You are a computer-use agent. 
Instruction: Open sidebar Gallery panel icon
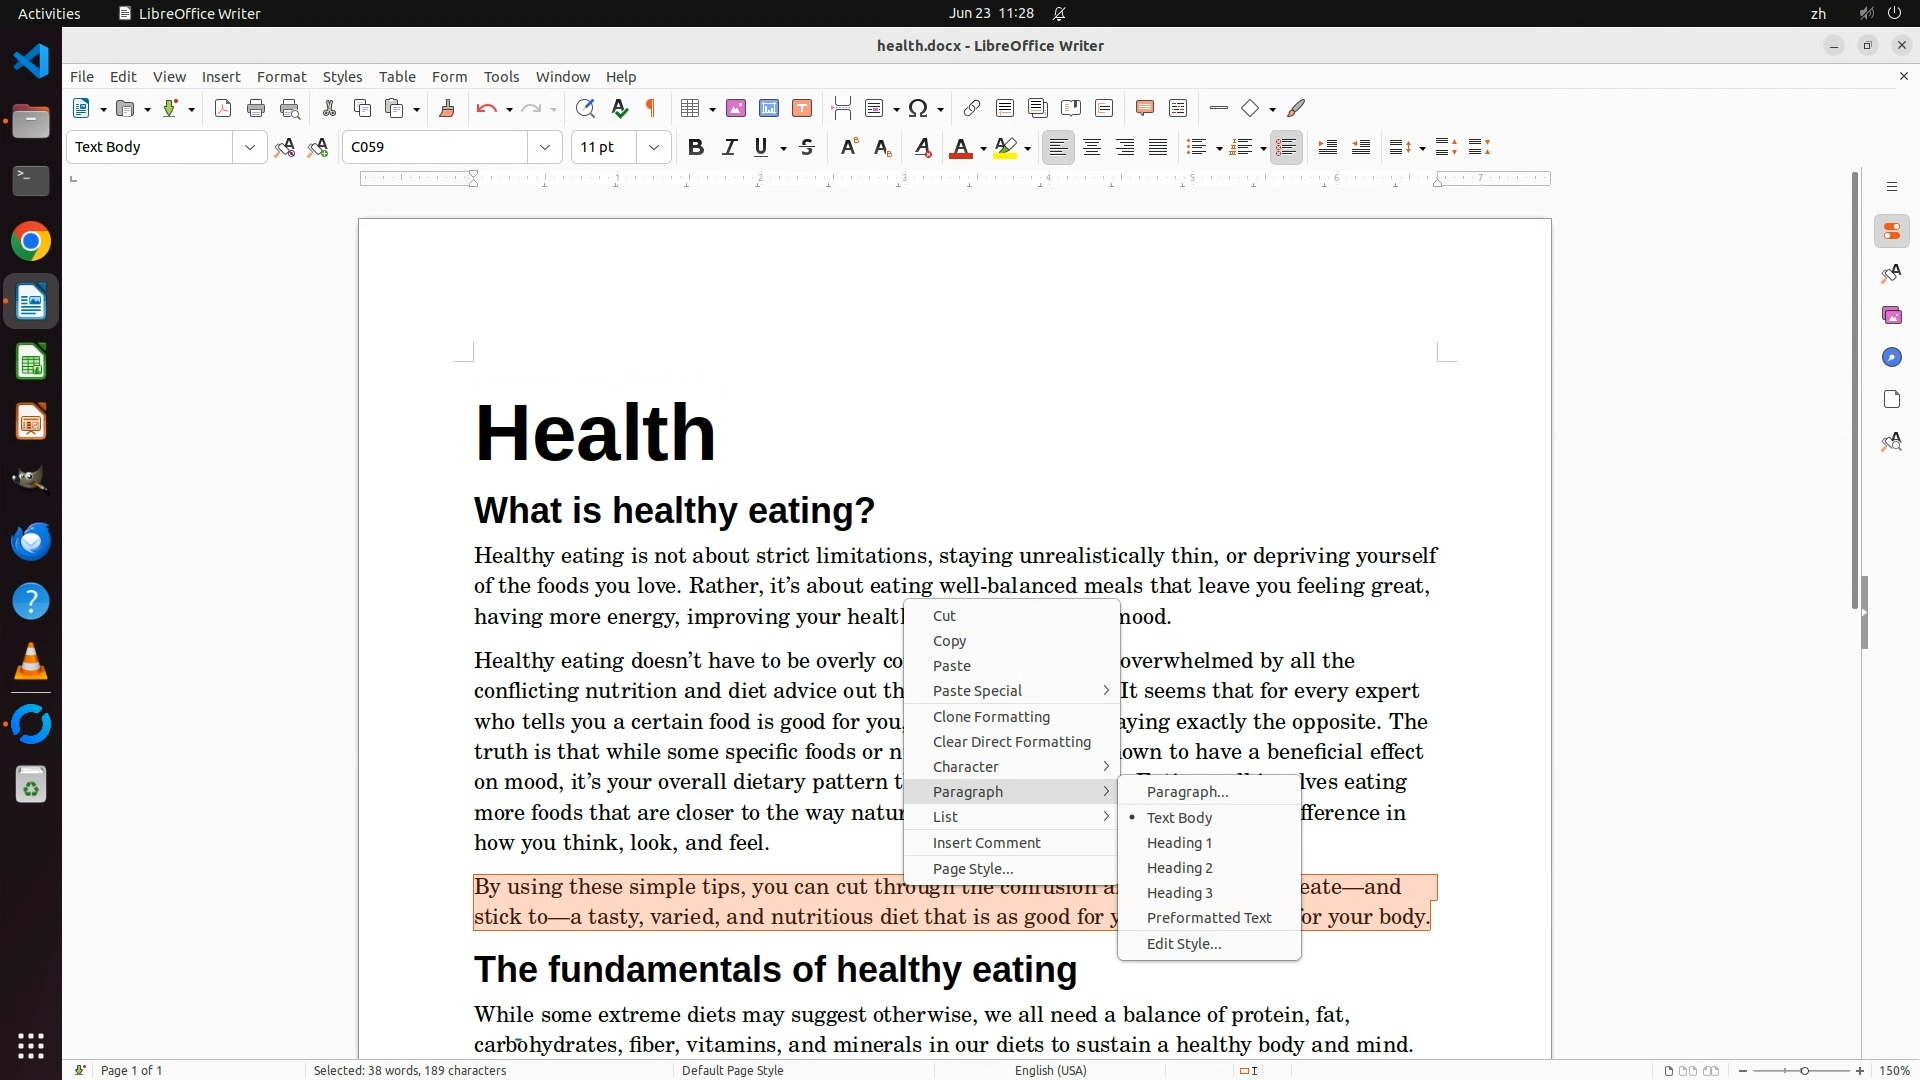1891,316
